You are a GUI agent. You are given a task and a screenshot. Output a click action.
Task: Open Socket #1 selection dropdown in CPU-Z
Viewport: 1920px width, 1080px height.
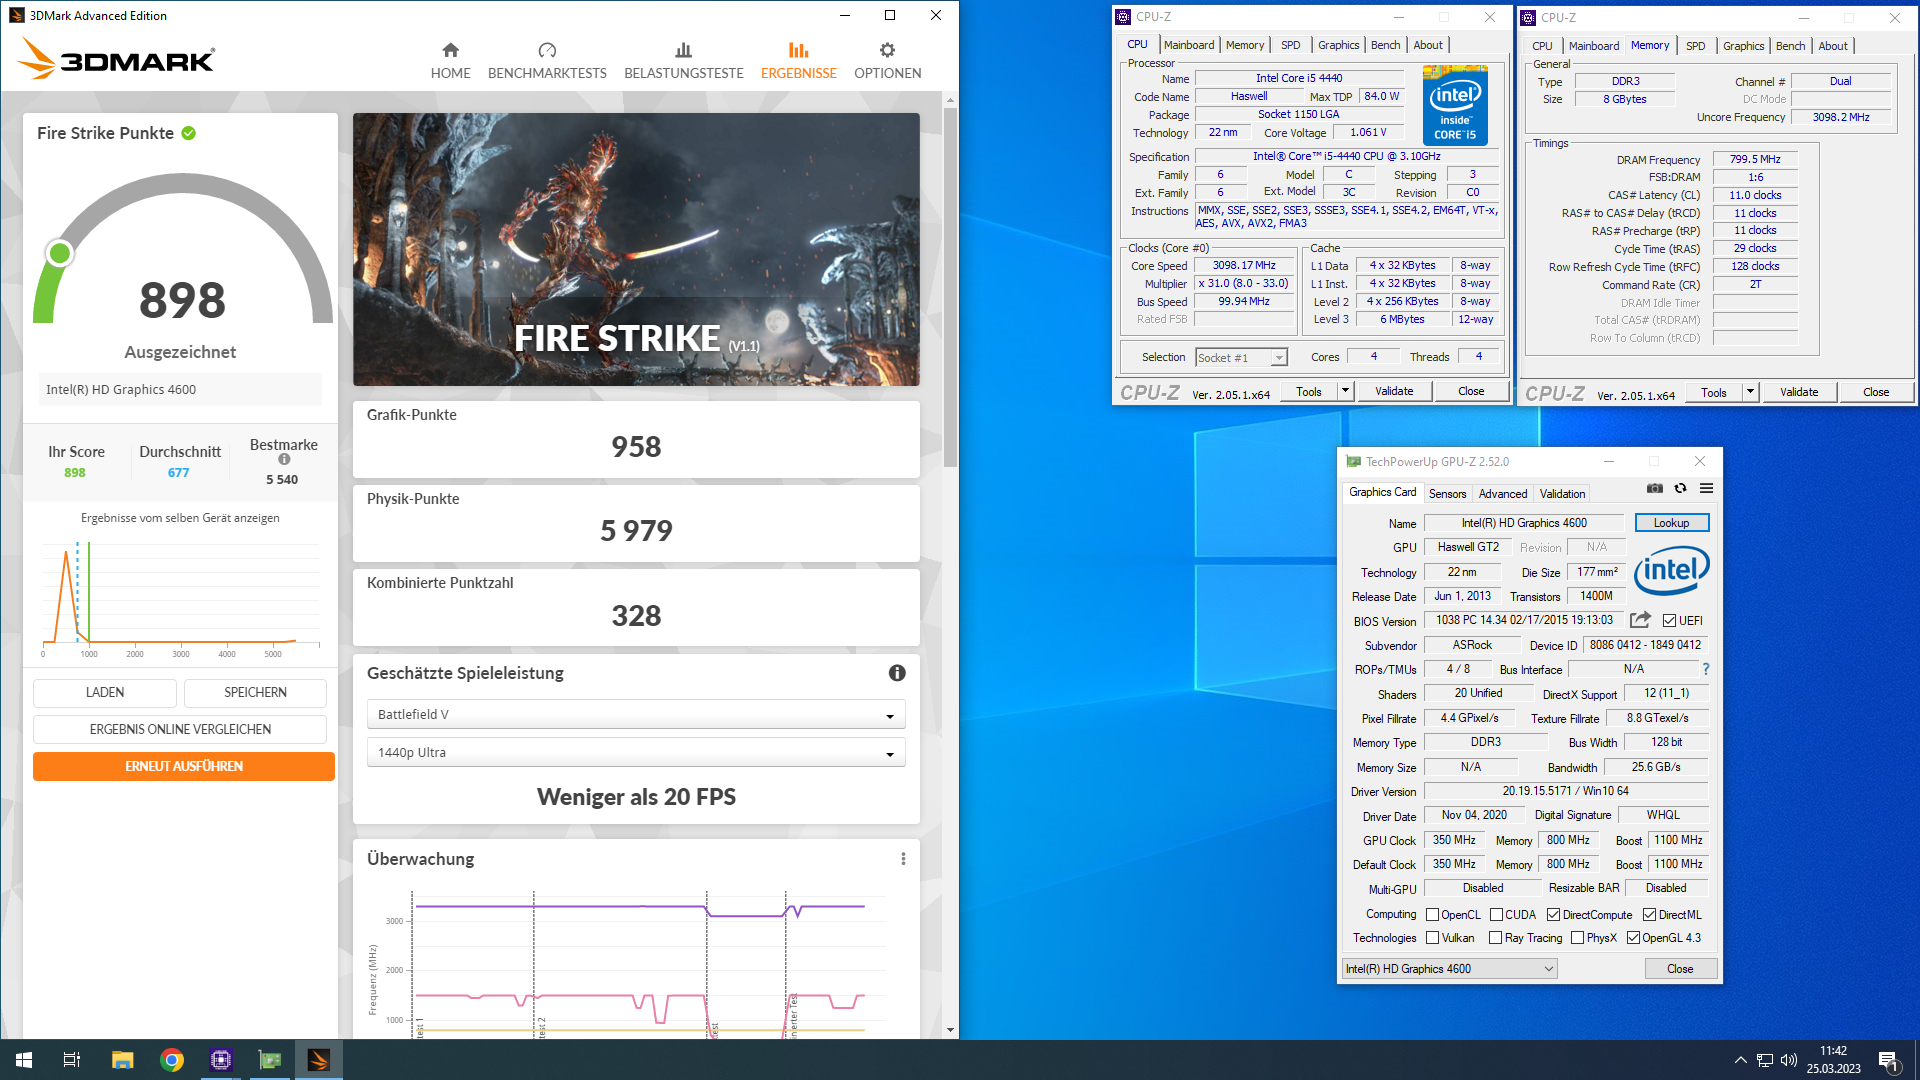1241,357
